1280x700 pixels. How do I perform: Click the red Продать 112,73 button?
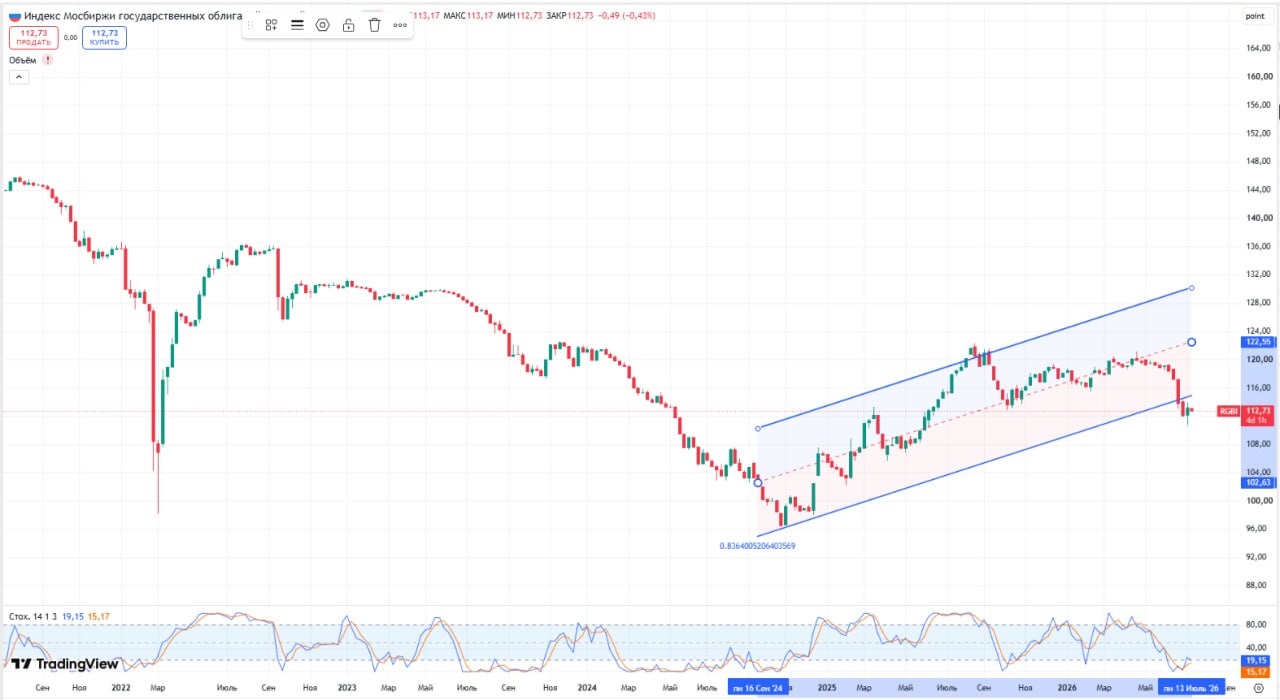pyautogui.click(x=34, y=38)
